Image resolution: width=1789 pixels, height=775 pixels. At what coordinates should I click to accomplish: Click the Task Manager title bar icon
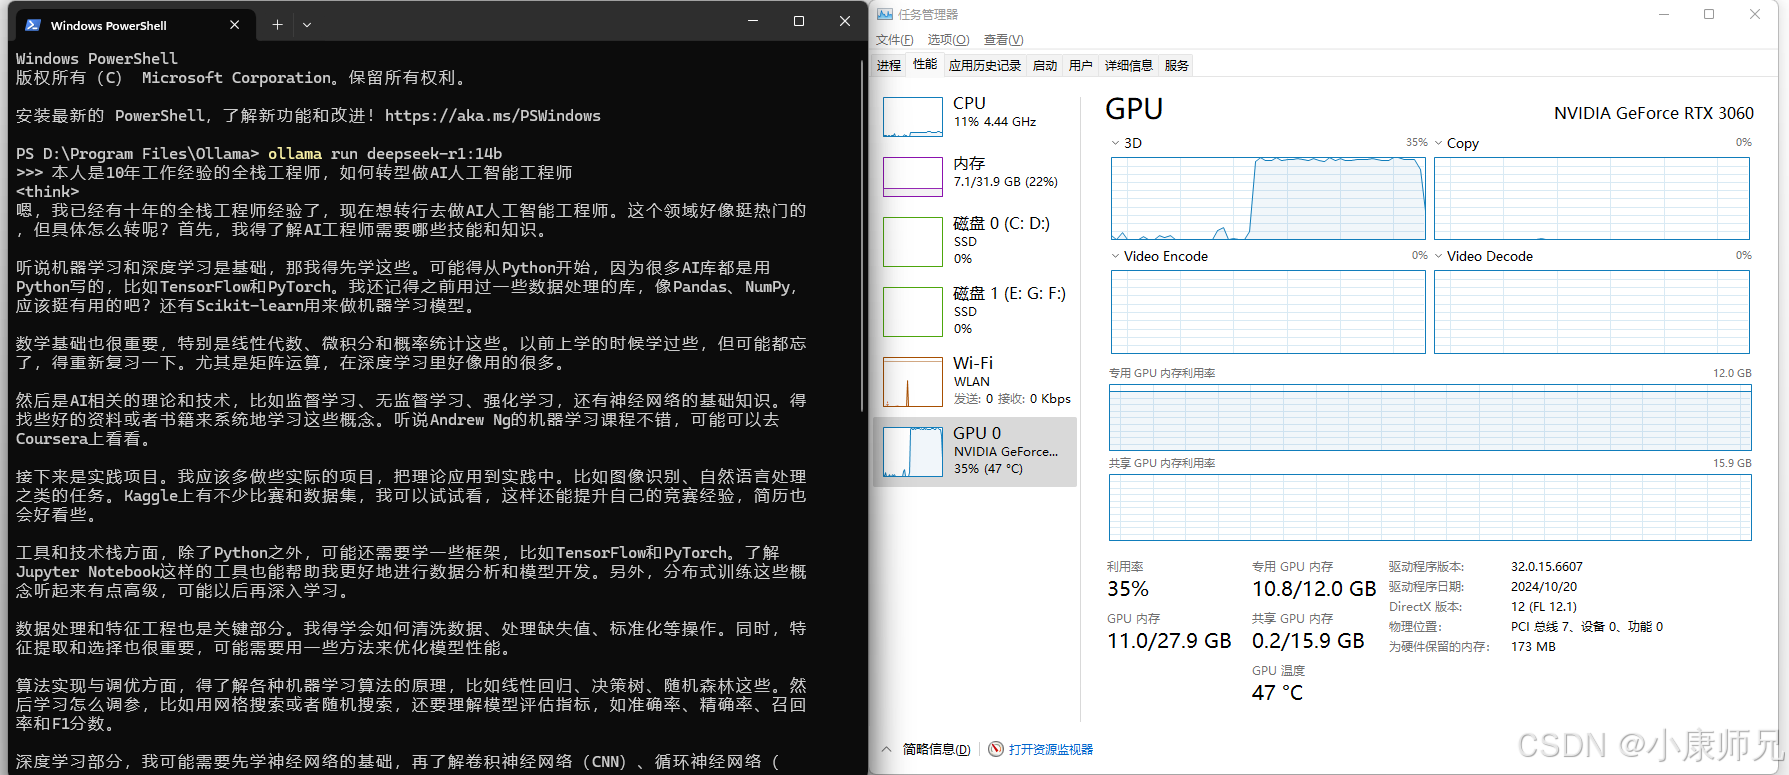884,14
